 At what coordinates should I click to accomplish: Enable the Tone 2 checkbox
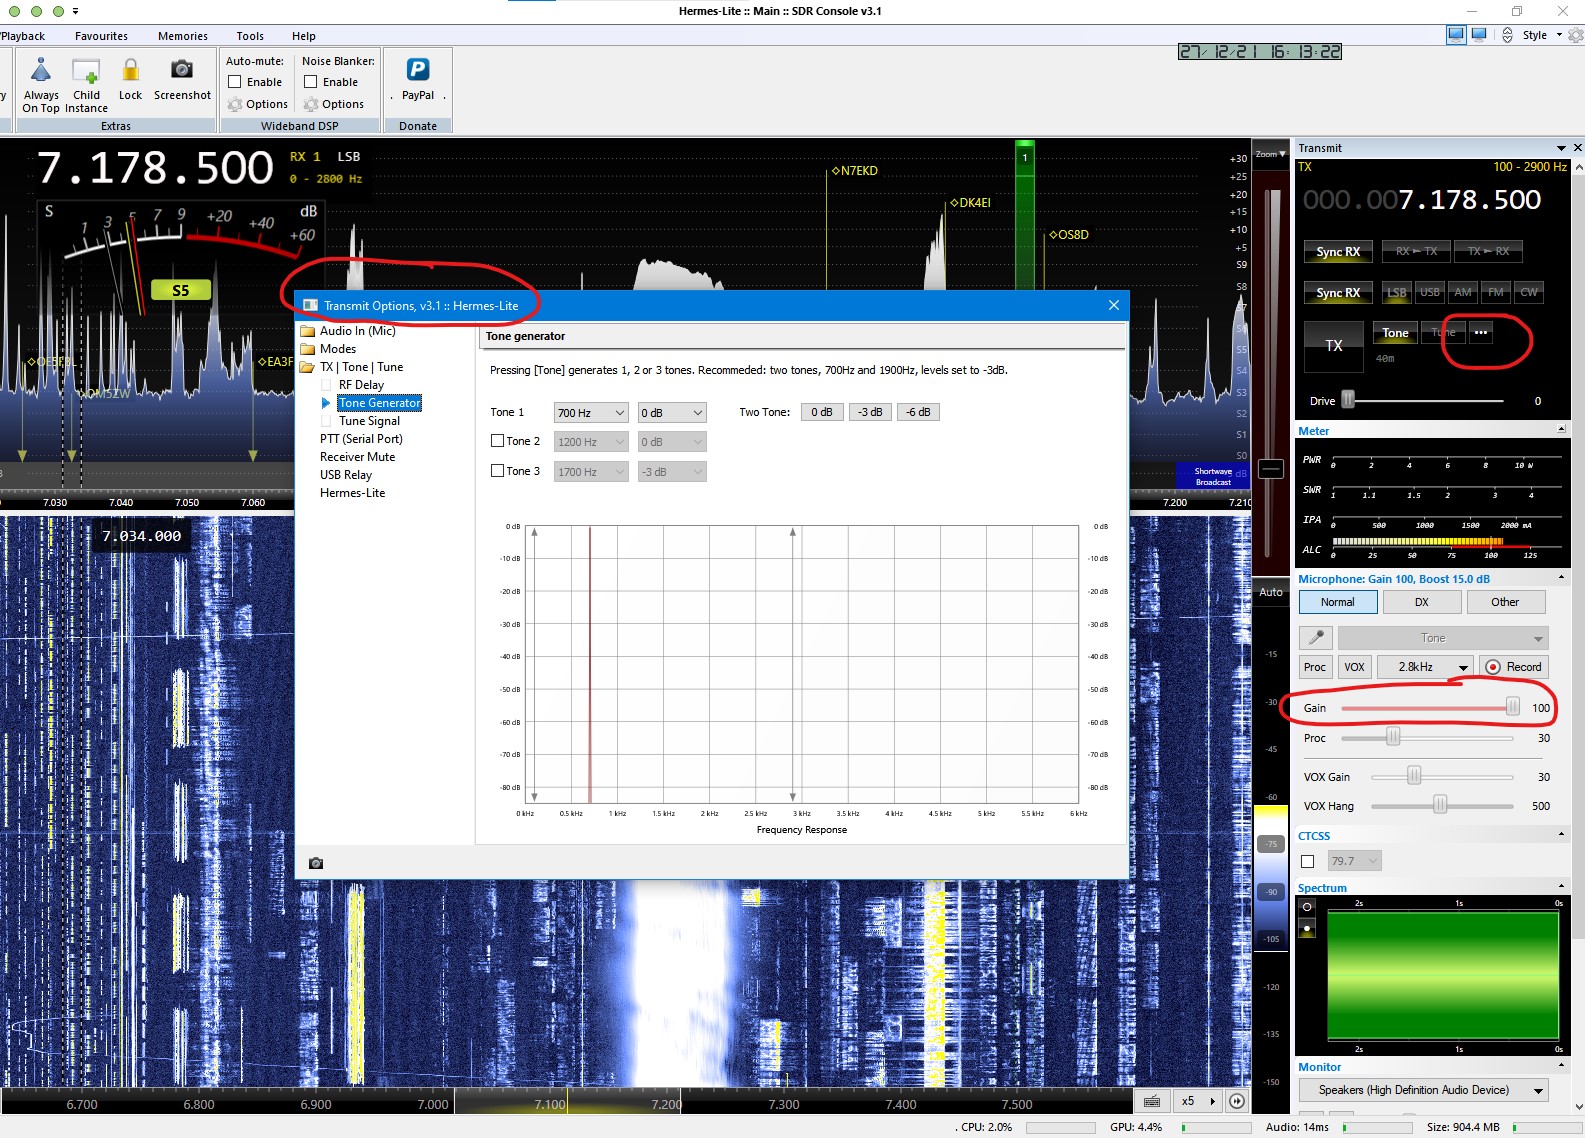497,441
